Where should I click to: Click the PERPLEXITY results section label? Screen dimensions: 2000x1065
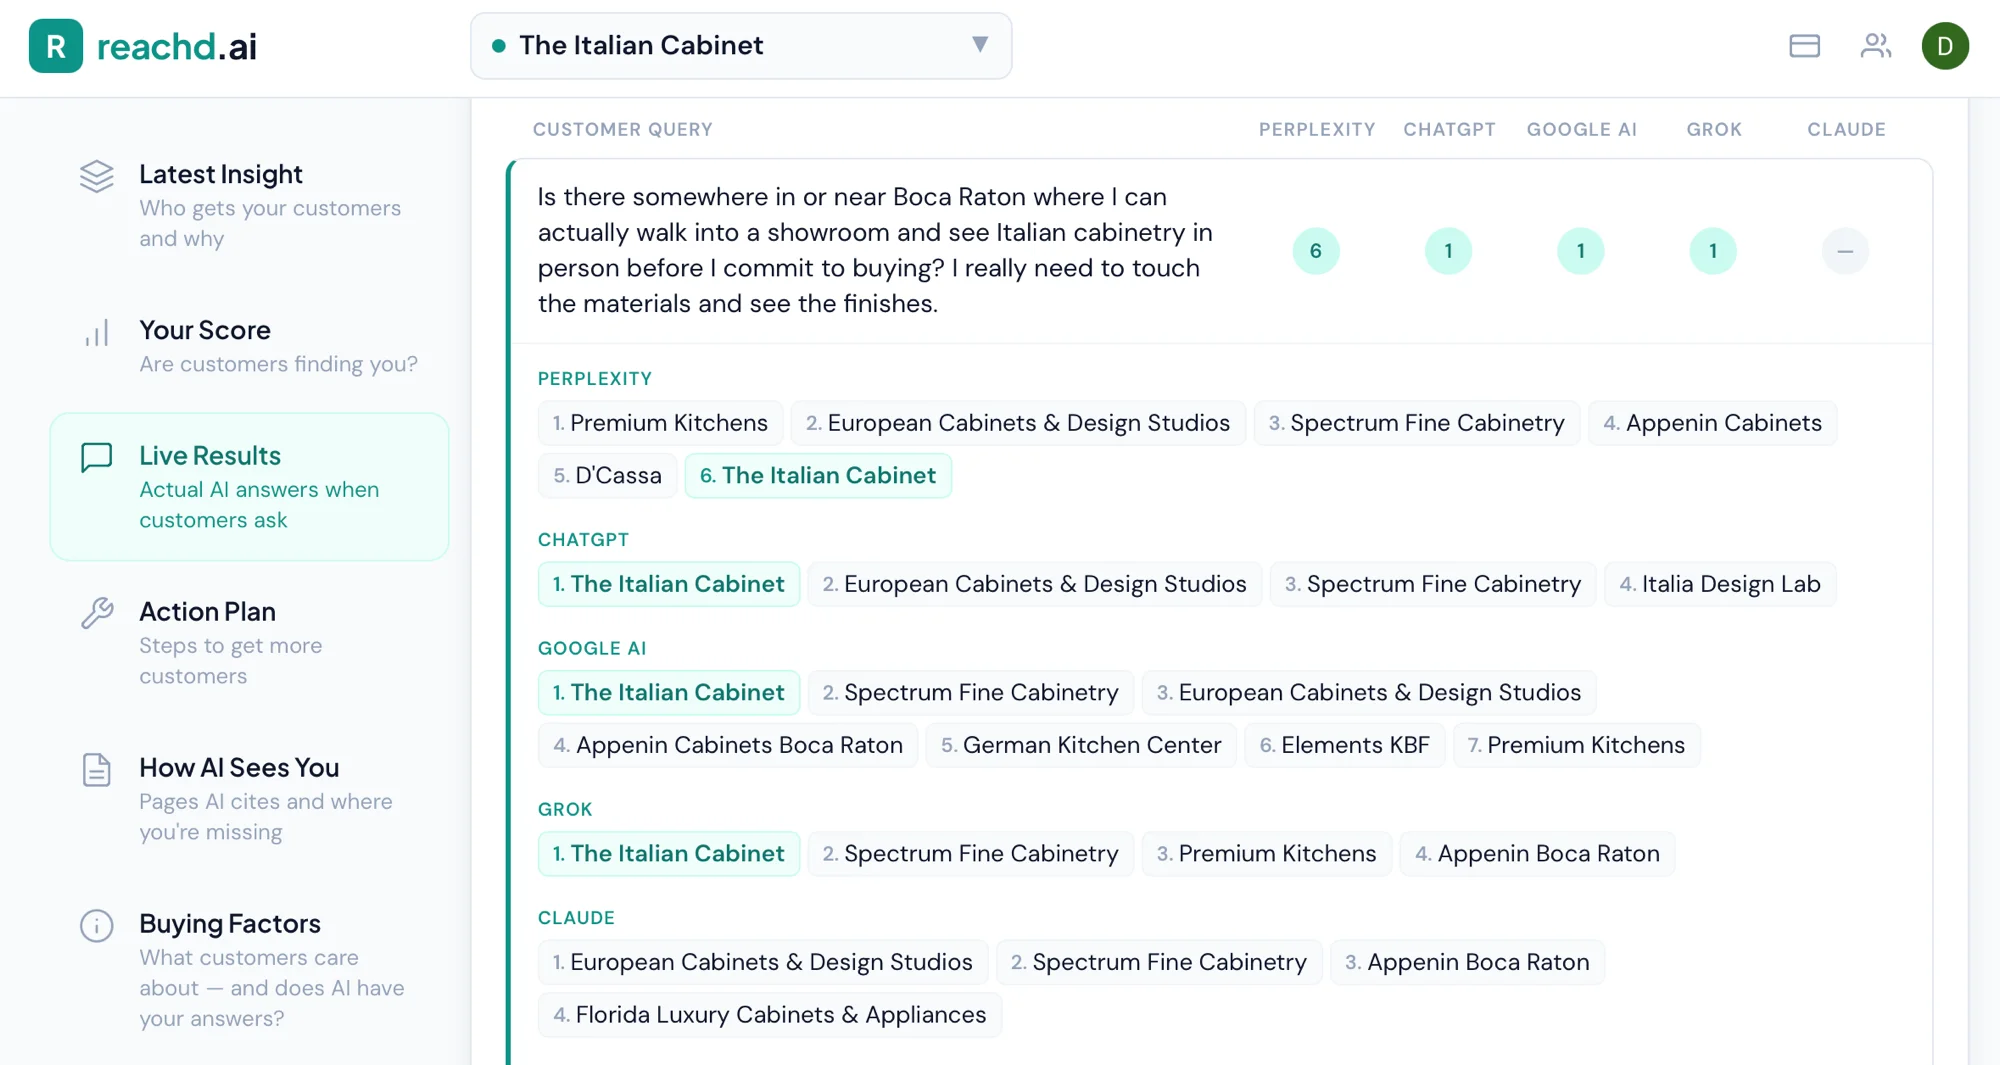click(x=595, y=379)
